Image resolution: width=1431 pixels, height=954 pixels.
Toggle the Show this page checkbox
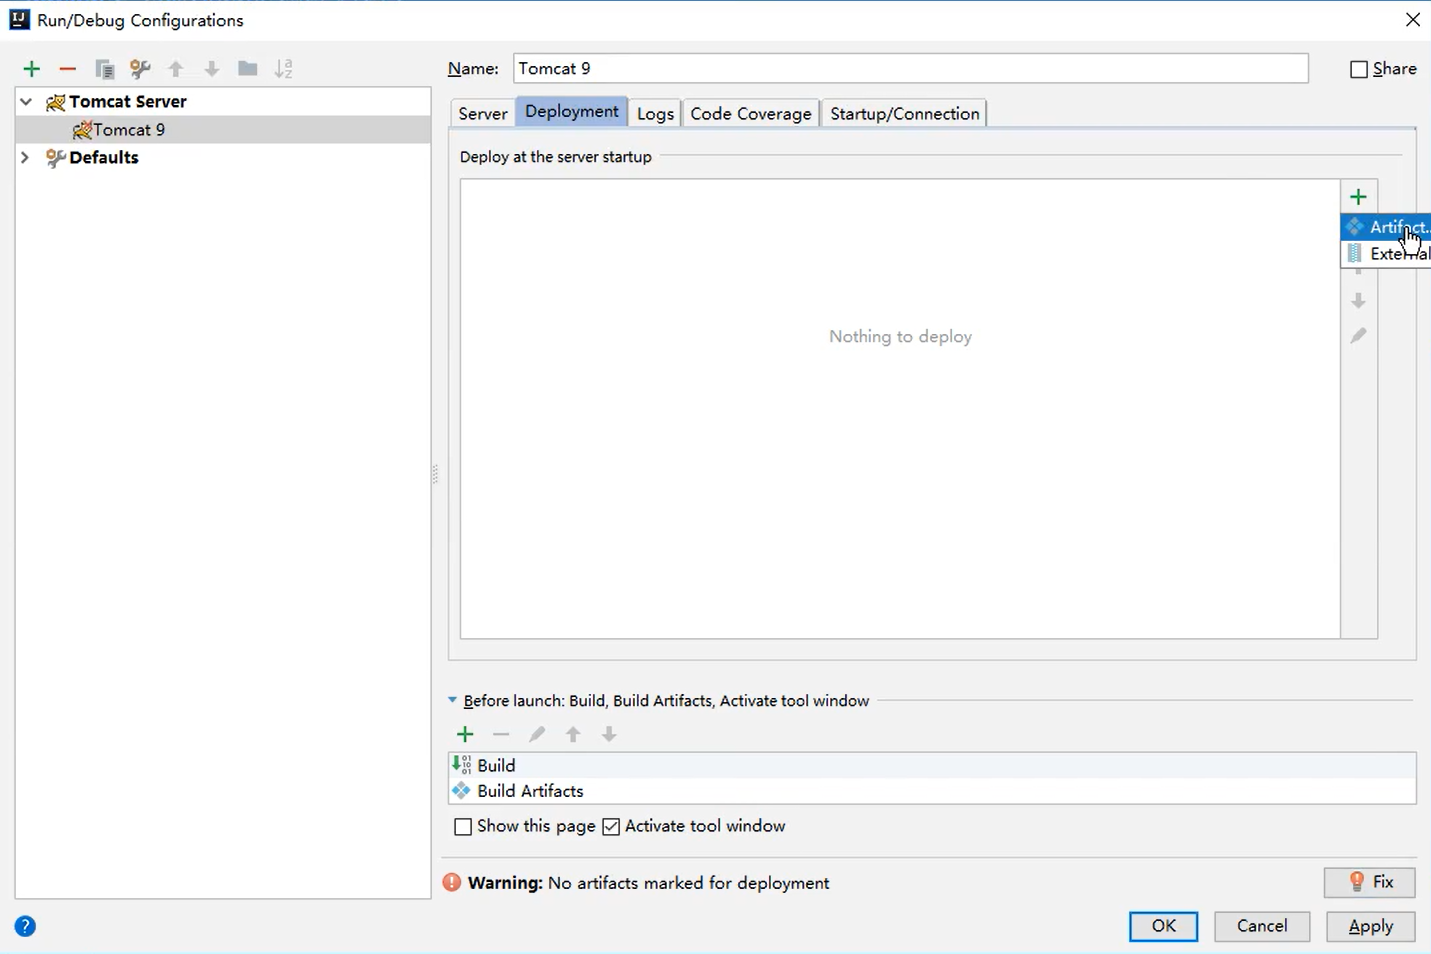463,827
